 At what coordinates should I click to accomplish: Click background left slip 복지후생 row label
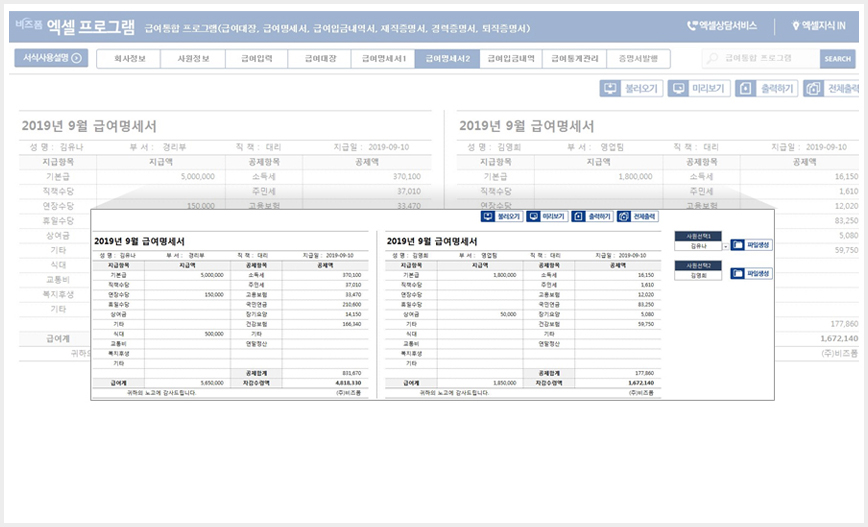click(58, 294)
